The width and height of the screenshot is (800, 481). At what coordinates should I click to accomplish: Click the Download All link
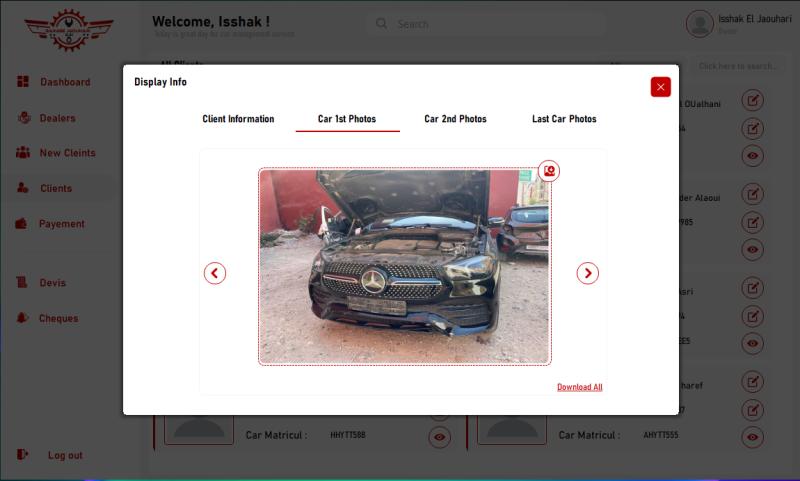pyautogui.click(x=580, y=387)
